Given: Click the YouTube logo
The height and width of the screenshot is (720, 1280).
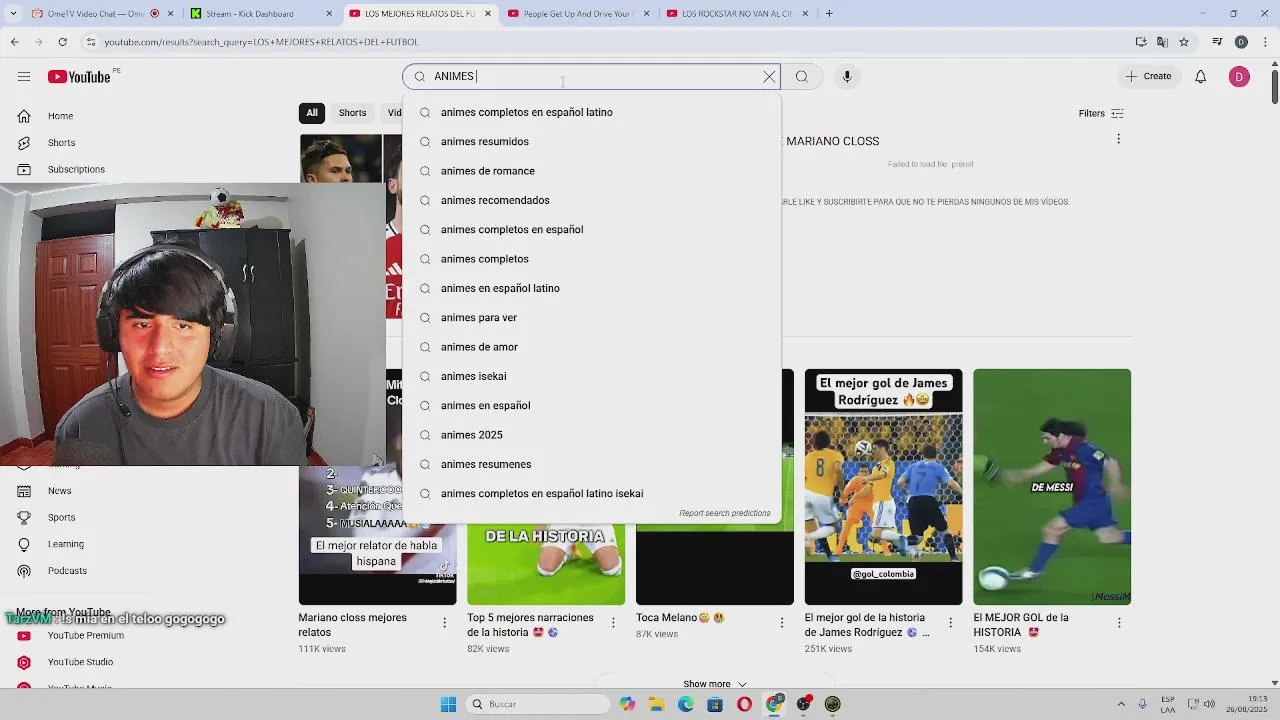Looking at the screenshot, I should tap(79, 77).
